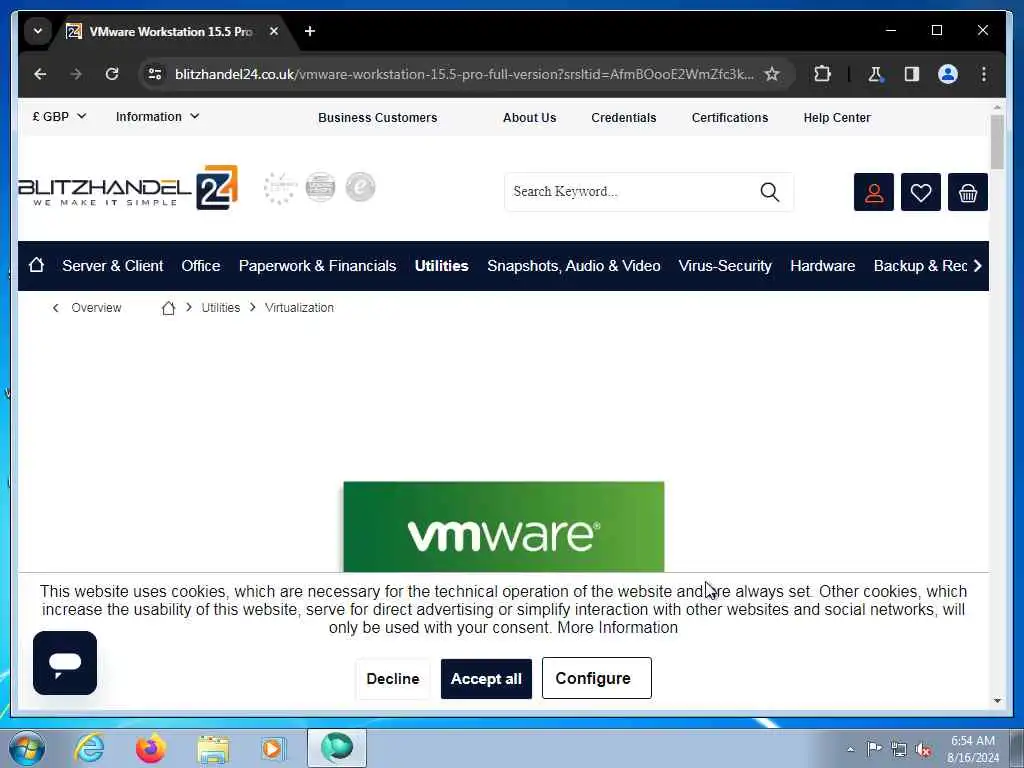Launch Firefox from the taskbar
Viewport: 1024px width, 768px height.
[x=151, y=748]
